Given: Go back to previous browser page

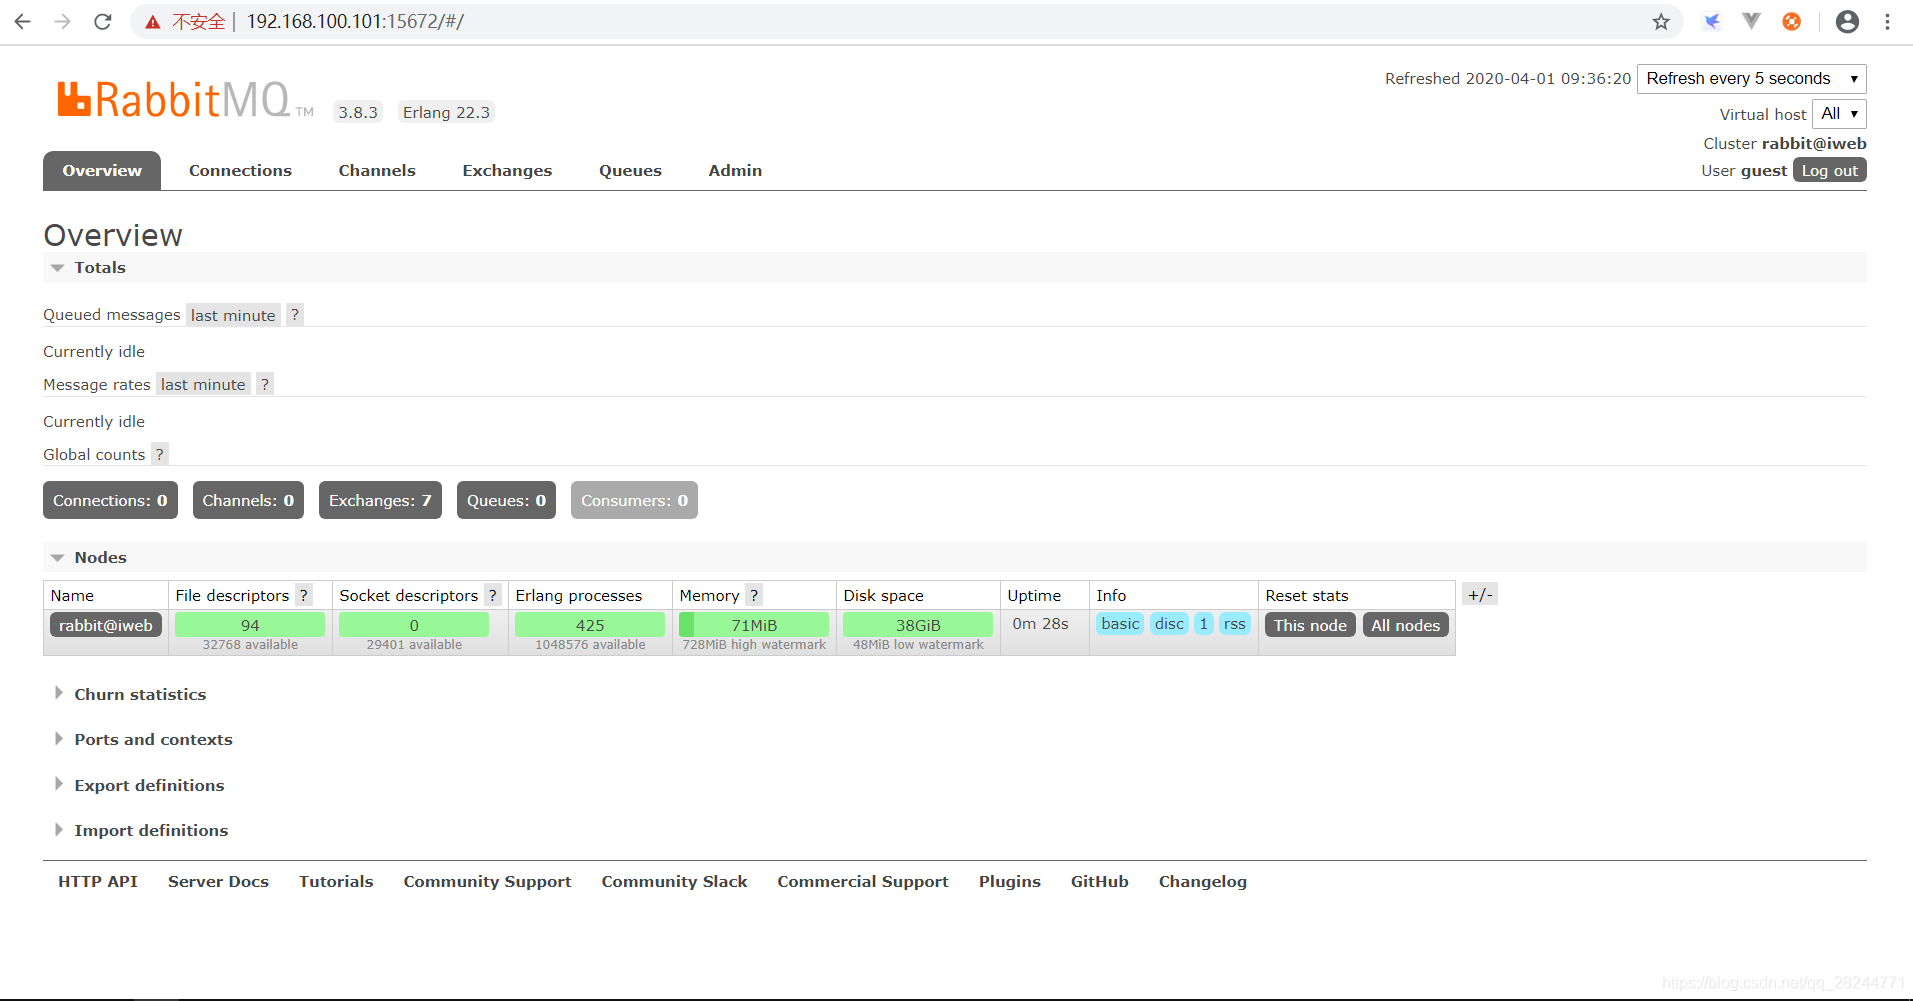Looking at the screenshot, I should tap(22, 21).
